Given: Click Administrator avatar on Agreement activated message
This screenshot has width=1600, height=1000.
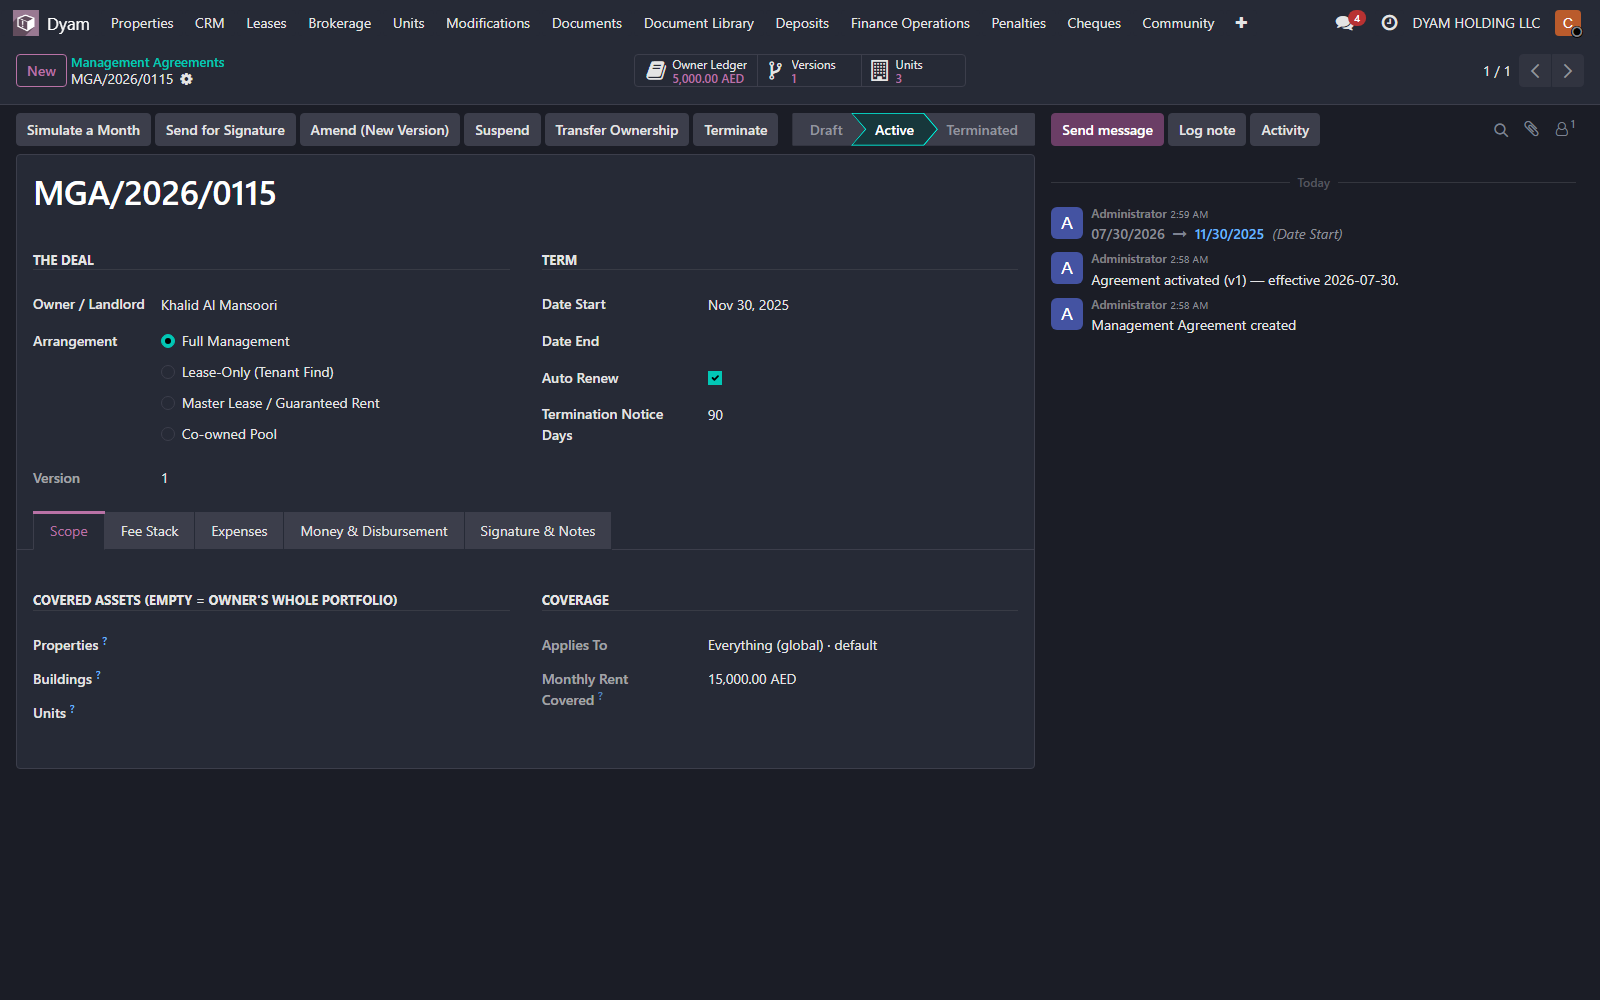Looking at the screenshot, I should coord(1067,268).
